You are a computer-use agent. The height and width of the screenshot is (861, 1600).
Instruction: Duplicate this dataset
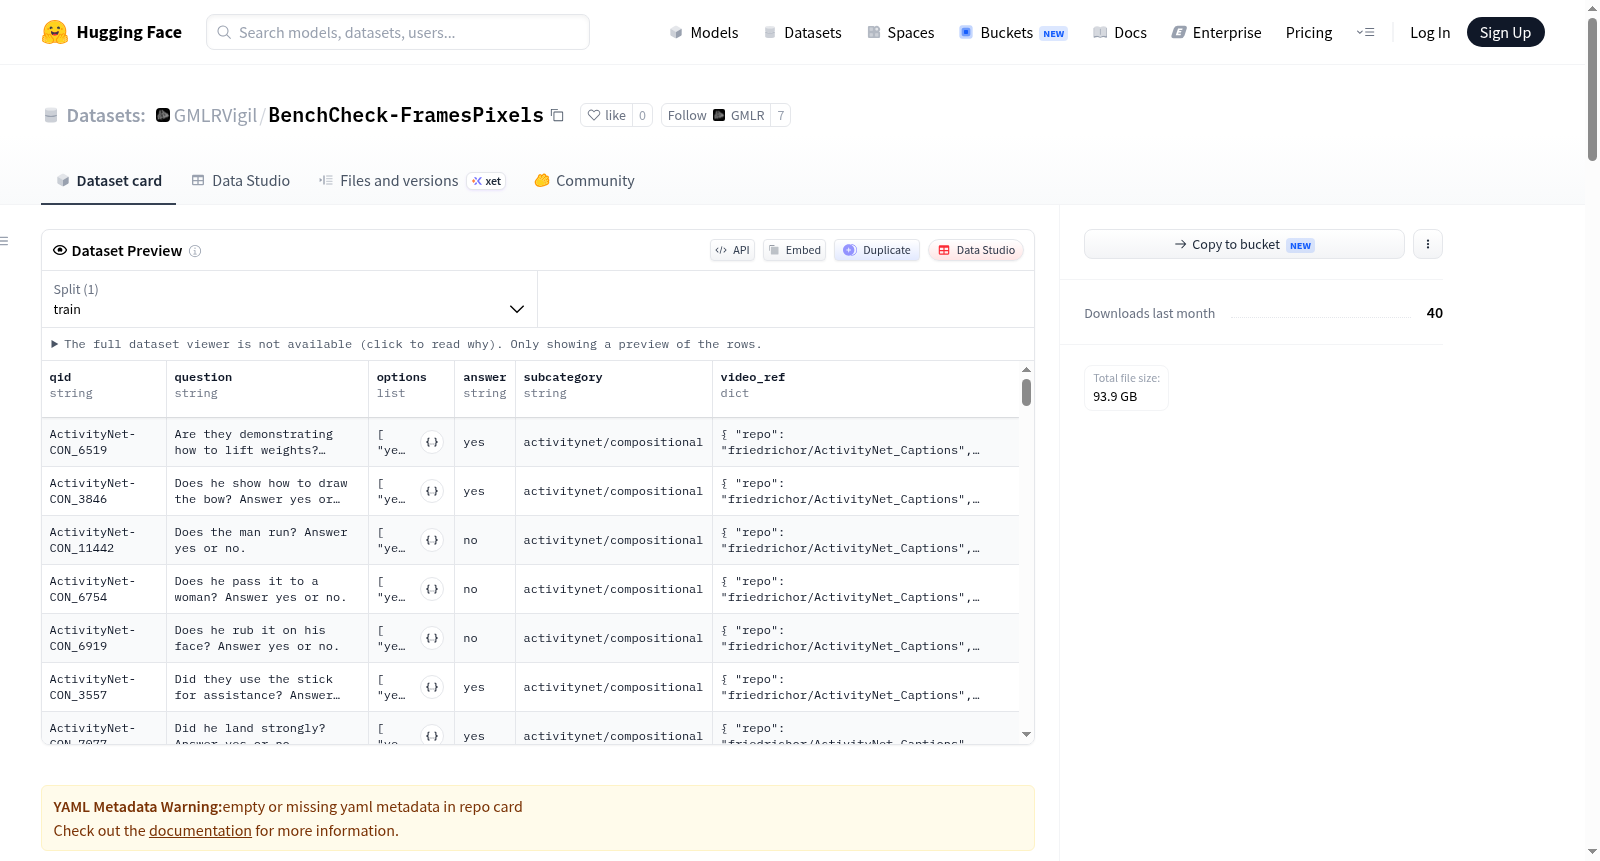click(x=876, y=250)
